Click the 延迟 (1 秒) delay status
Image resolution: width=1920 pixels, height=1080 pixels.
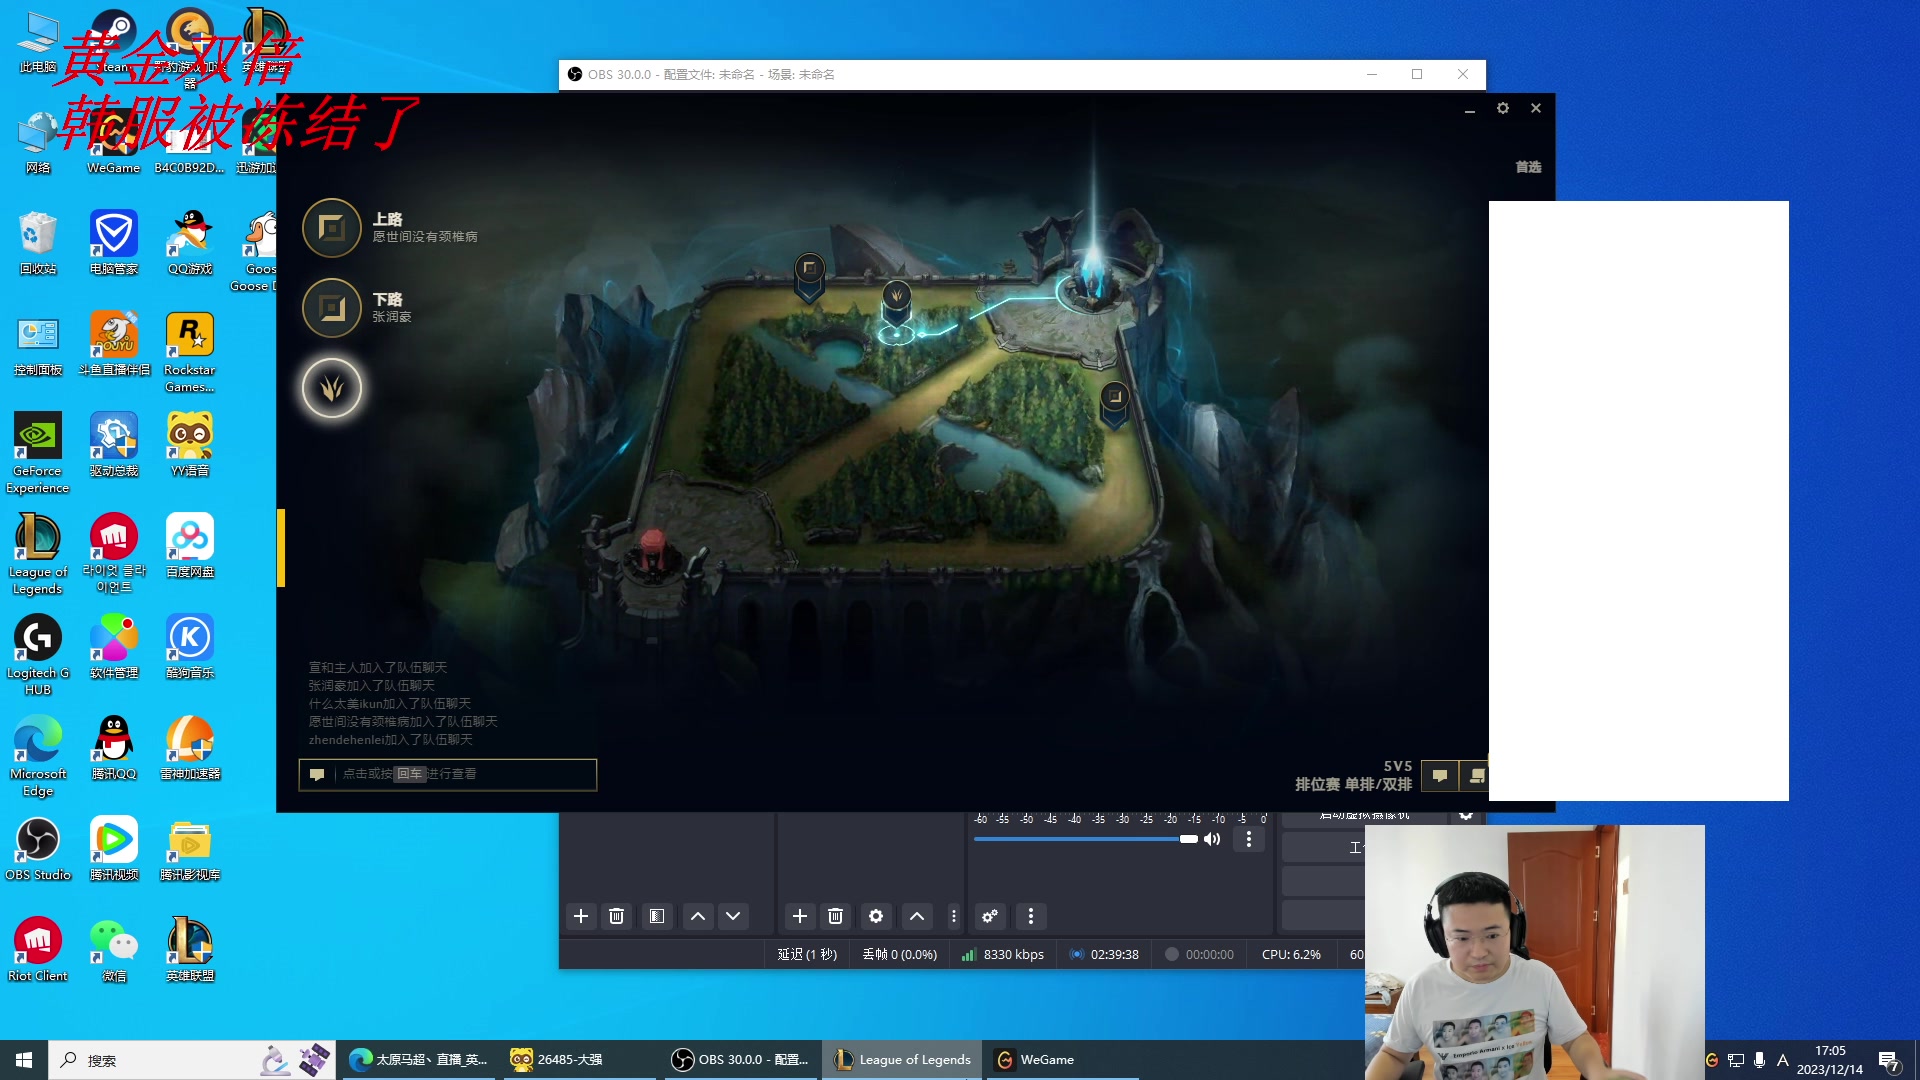click(807, 955)
